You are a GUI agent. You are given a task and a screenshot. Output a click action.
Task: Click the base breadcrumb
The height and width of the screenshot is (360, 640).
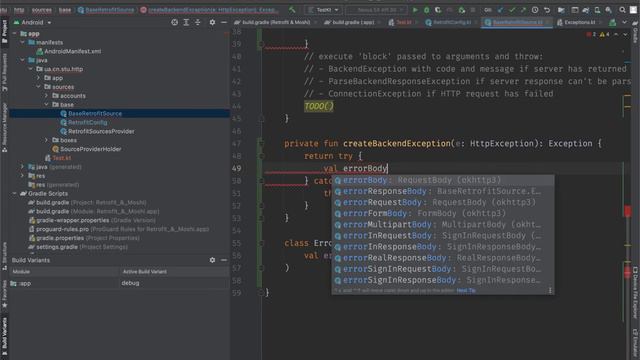point(65,10)
